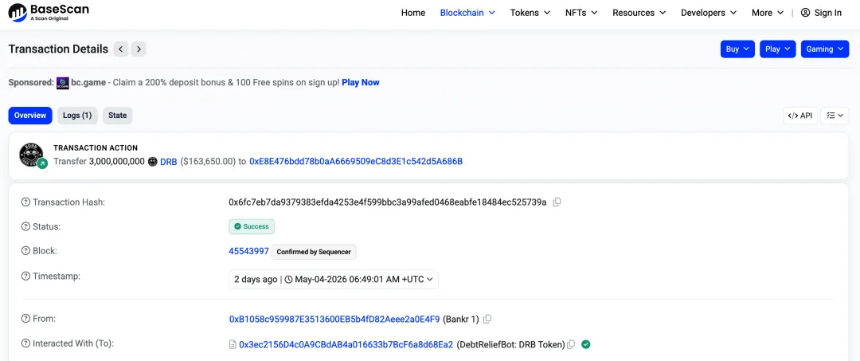Copy the transaction hash to clipboard
Viewport: 860px width, 361px height.
(557, 202)
